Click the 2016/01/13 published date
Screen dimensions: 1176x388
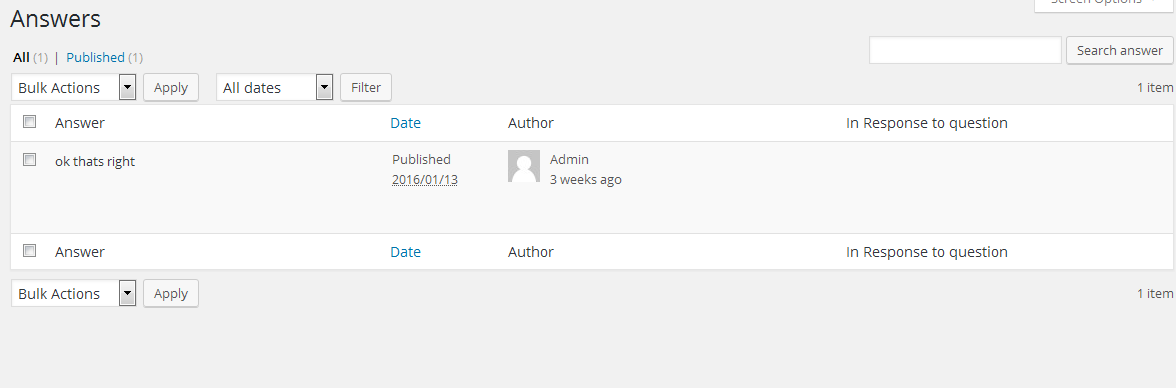[x=424, y=179]
